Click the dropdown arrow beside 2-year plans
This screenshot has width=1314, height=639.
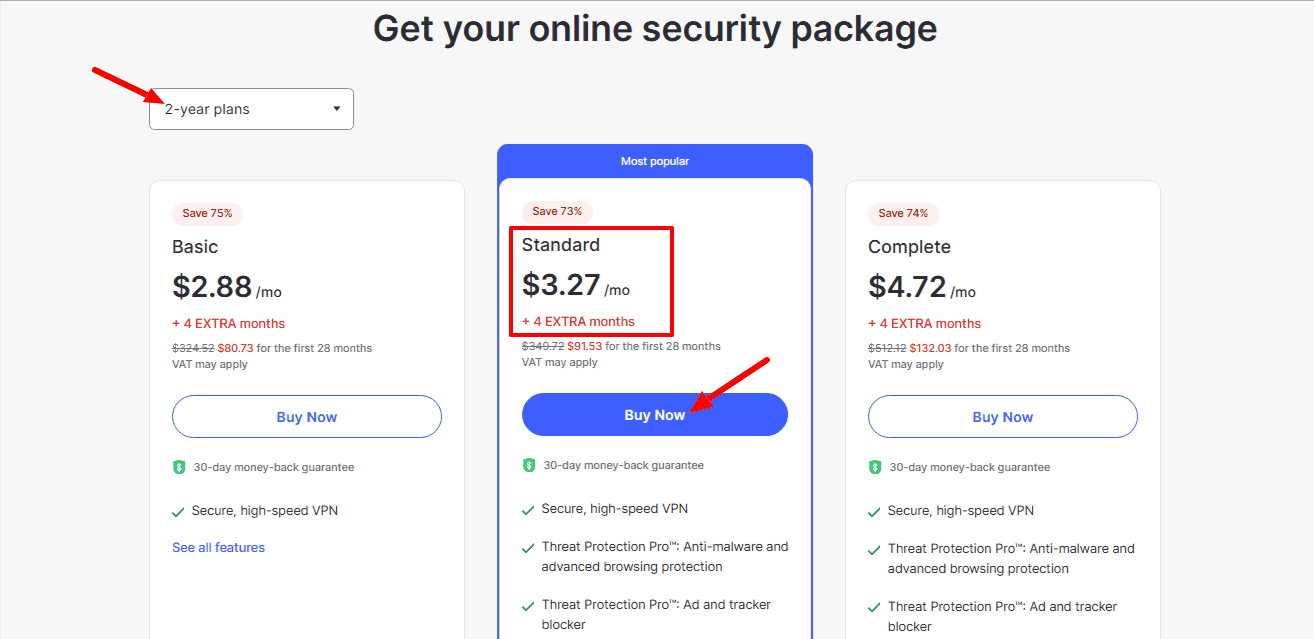[337, 108]
